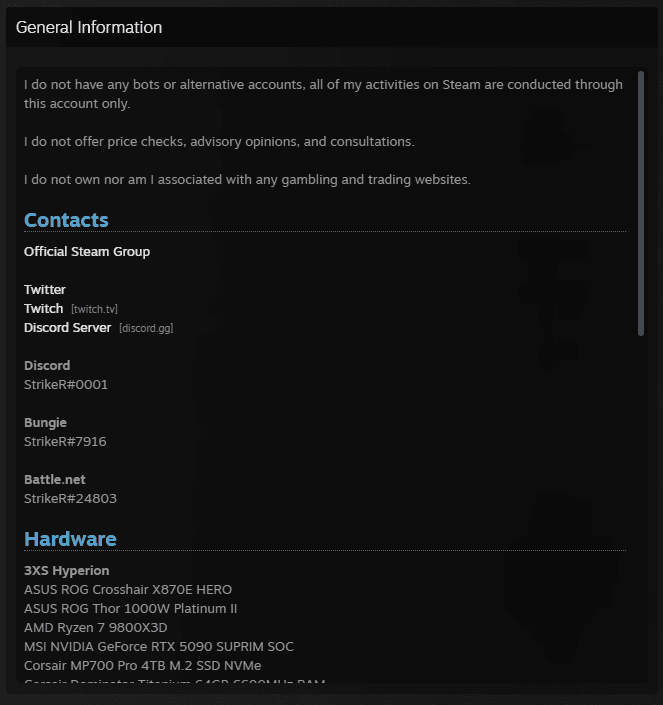The image size is (663, 705).
Task: Click the scrollbar track below the thumb
Action: (x=642, y=500)
